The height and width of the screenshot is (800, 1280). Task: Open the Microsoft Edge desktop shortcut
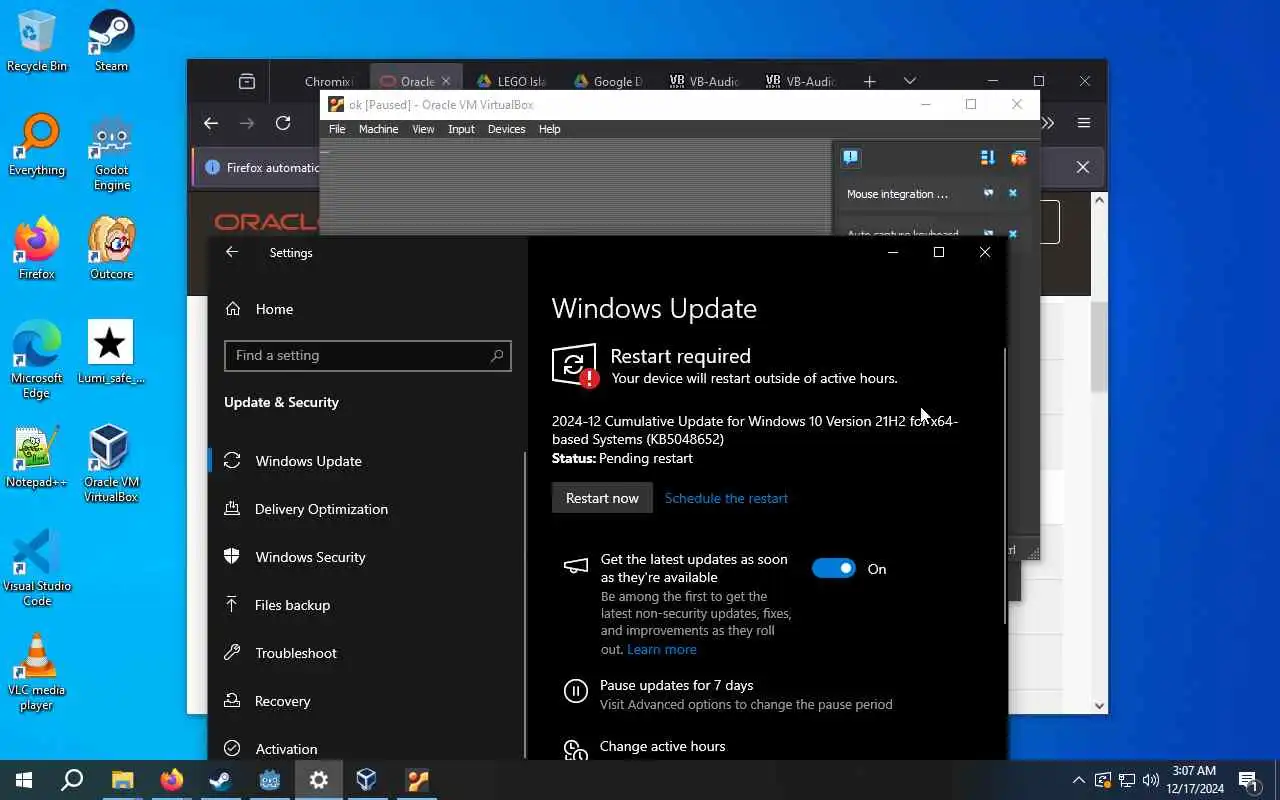click(x=37, y=360)
